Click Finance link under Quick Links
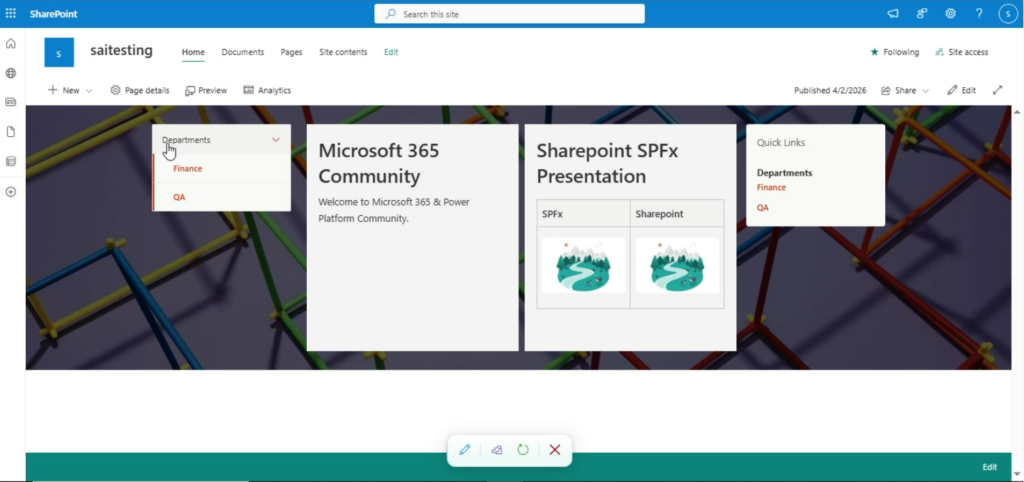Image resolution: width=1024 pixels, height=482 pixels. tap(771, 187)
